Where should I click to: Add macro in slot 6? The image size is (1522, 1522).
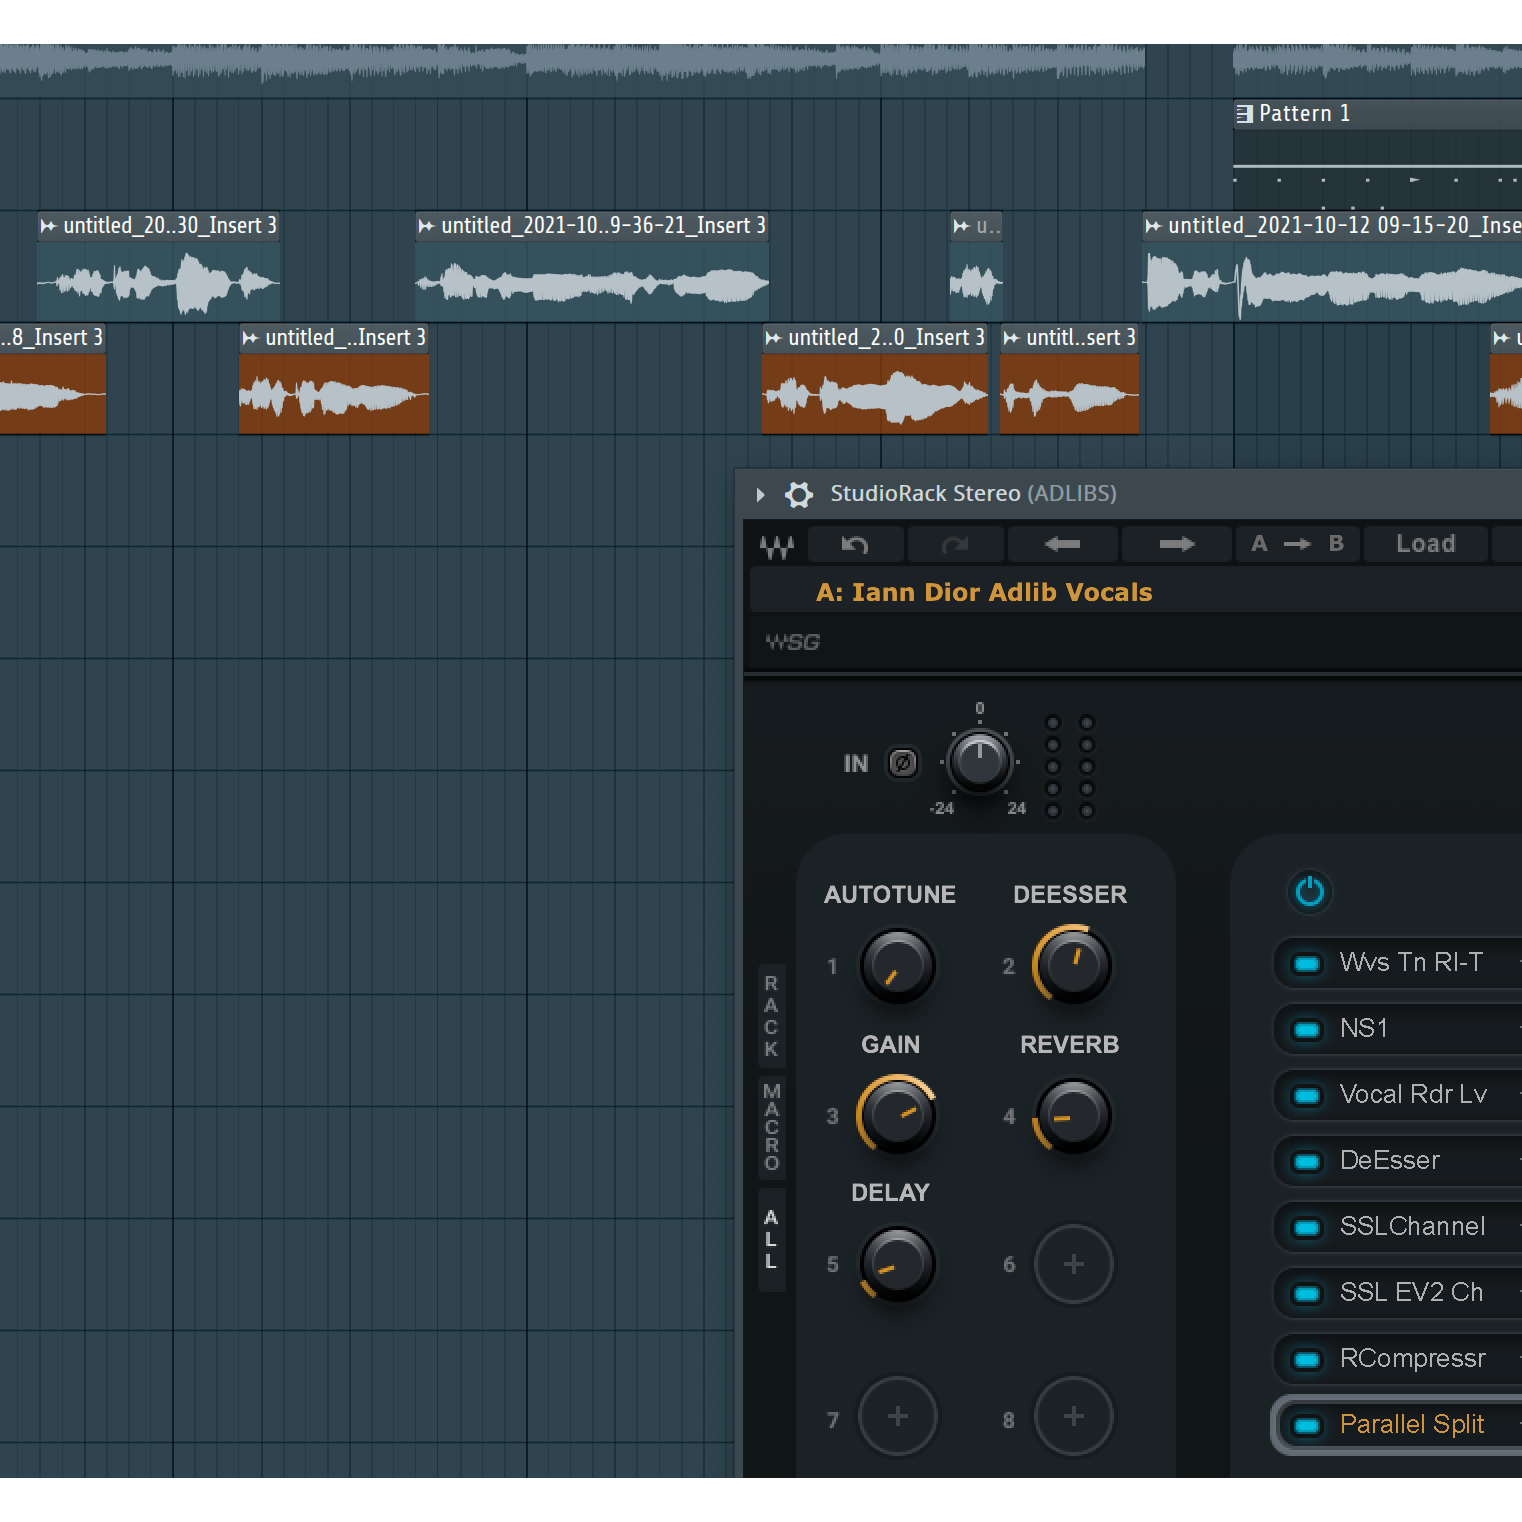click(x=1074, y=1264)
